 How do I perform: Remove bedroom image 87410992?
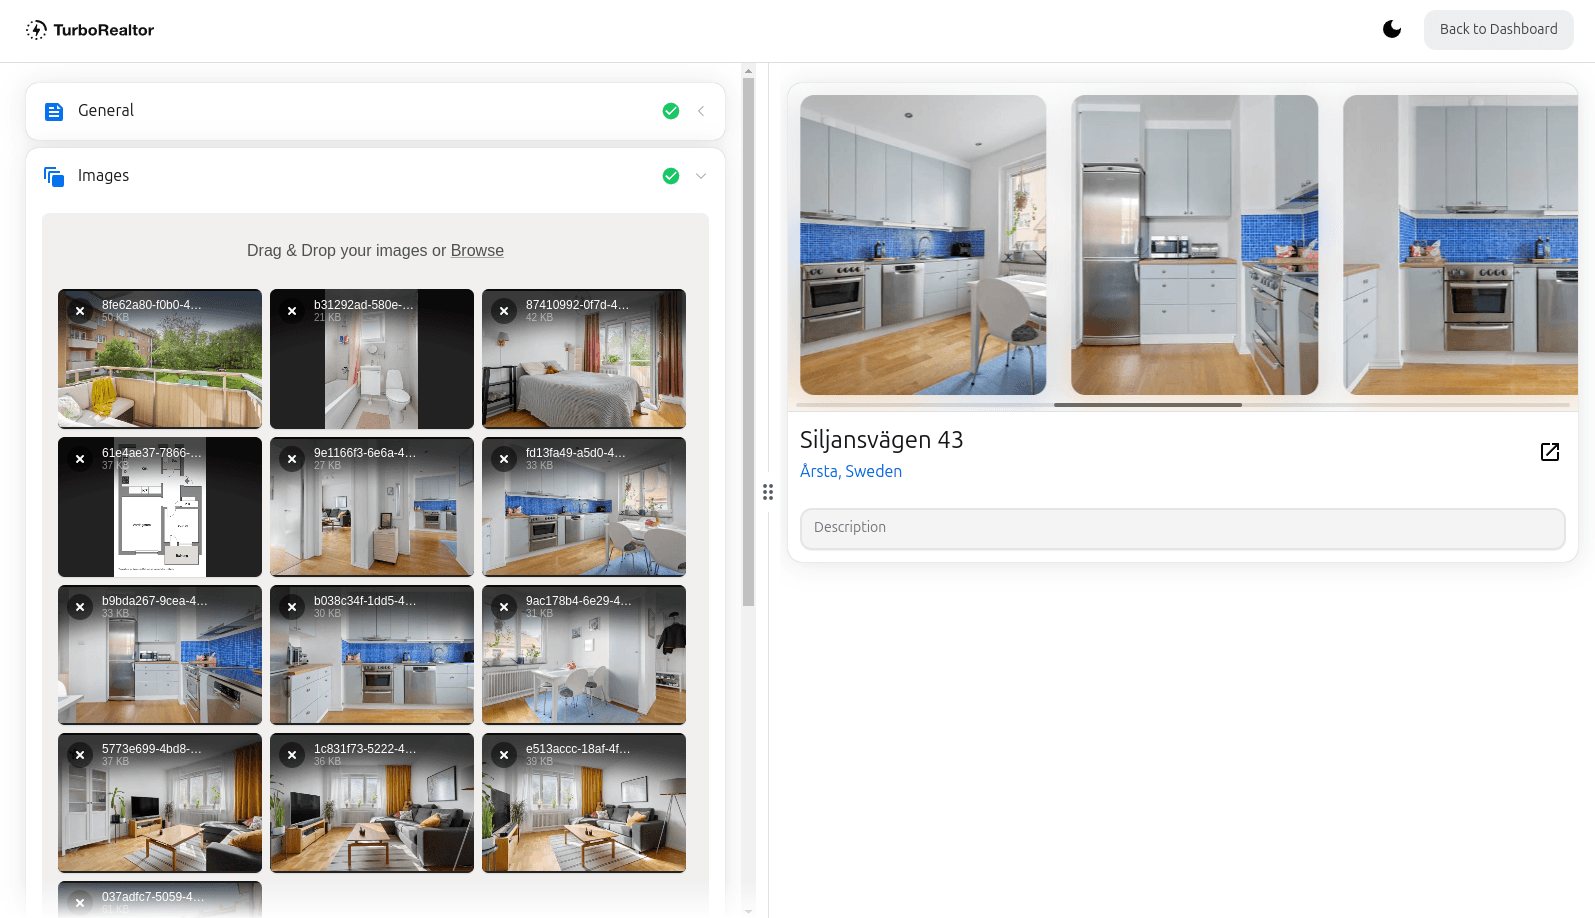click(504, 311)
